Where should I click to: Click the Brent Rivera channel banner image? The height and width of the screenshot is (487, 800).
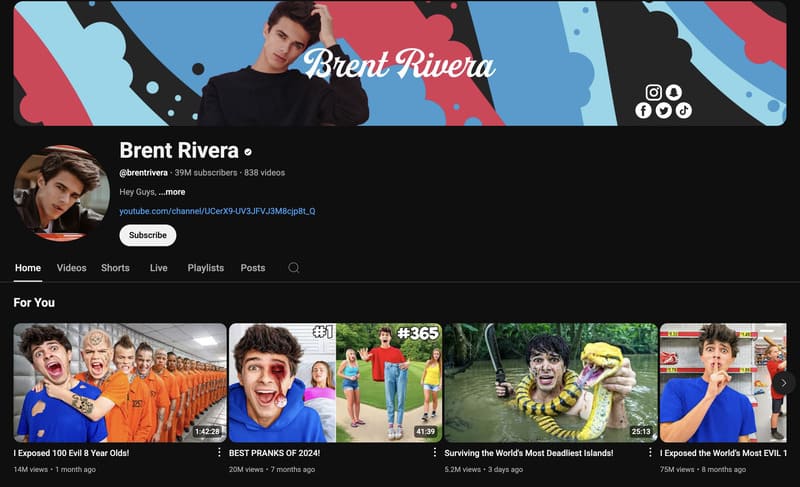click(400, 63)
